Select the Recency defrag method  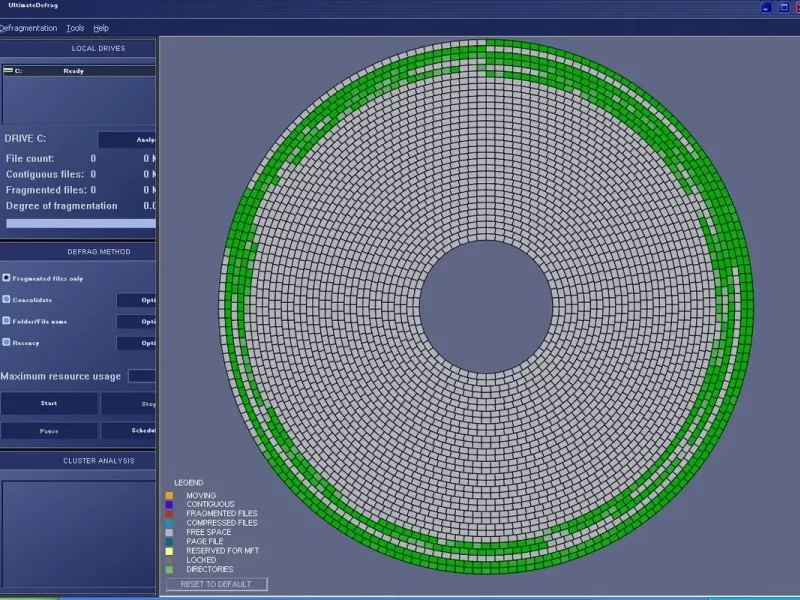6,342
